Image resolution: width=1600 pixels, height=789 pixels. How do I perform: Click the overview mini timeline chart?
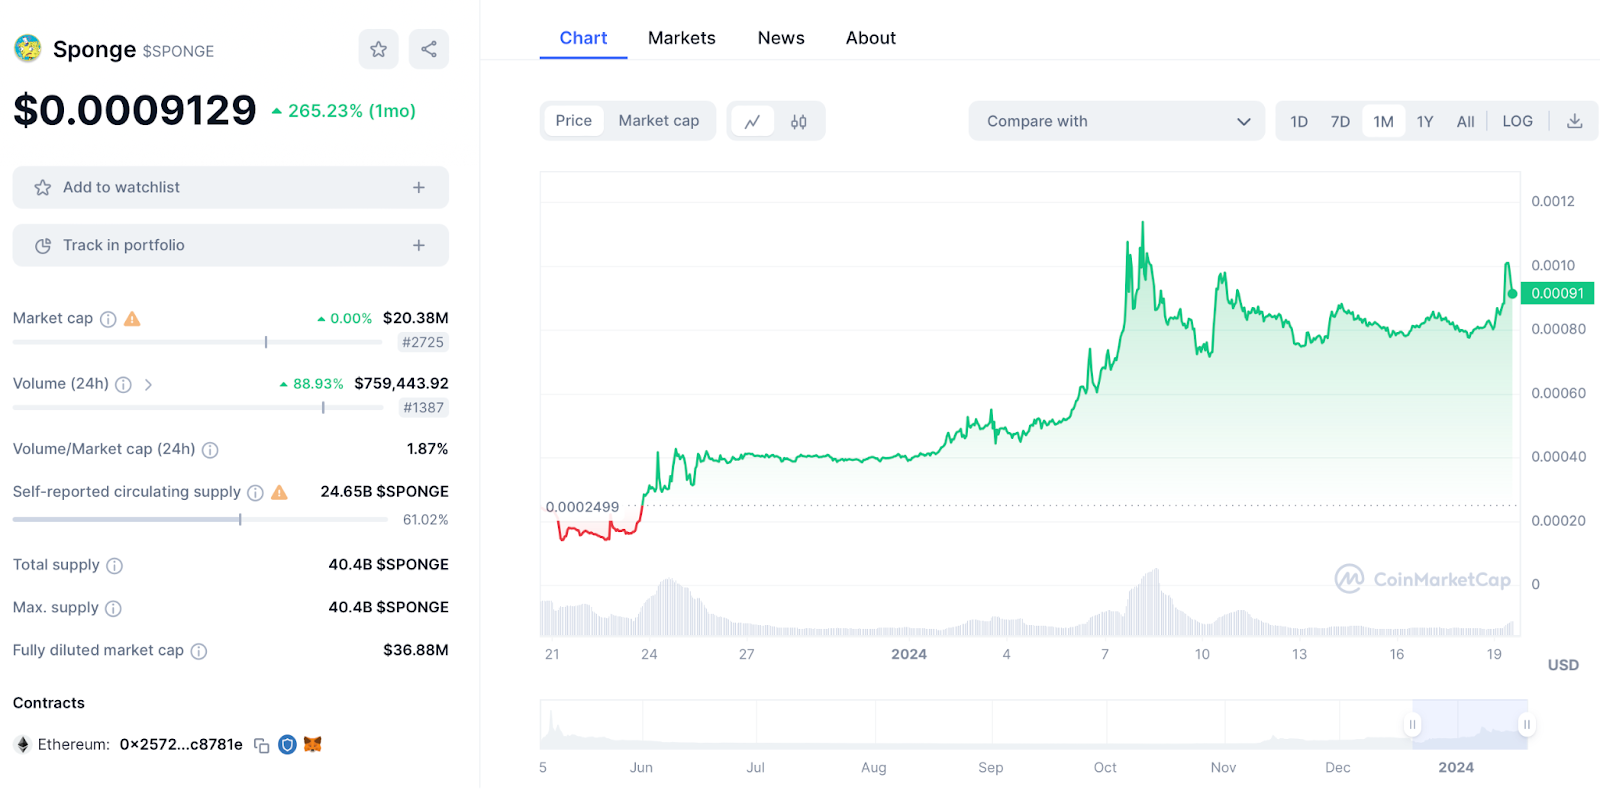tap(1034, 725)
